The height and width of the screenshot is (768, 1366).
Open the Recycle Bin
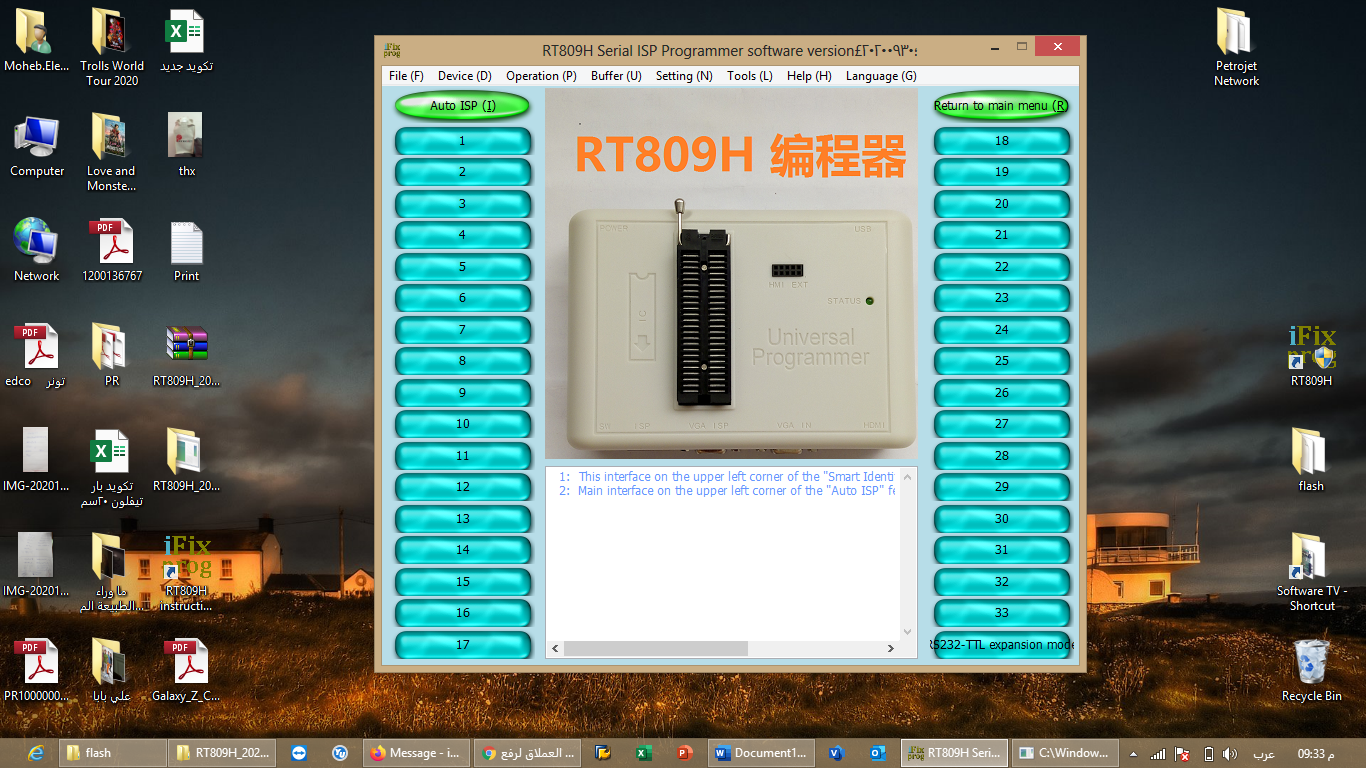click(1311, 672)
